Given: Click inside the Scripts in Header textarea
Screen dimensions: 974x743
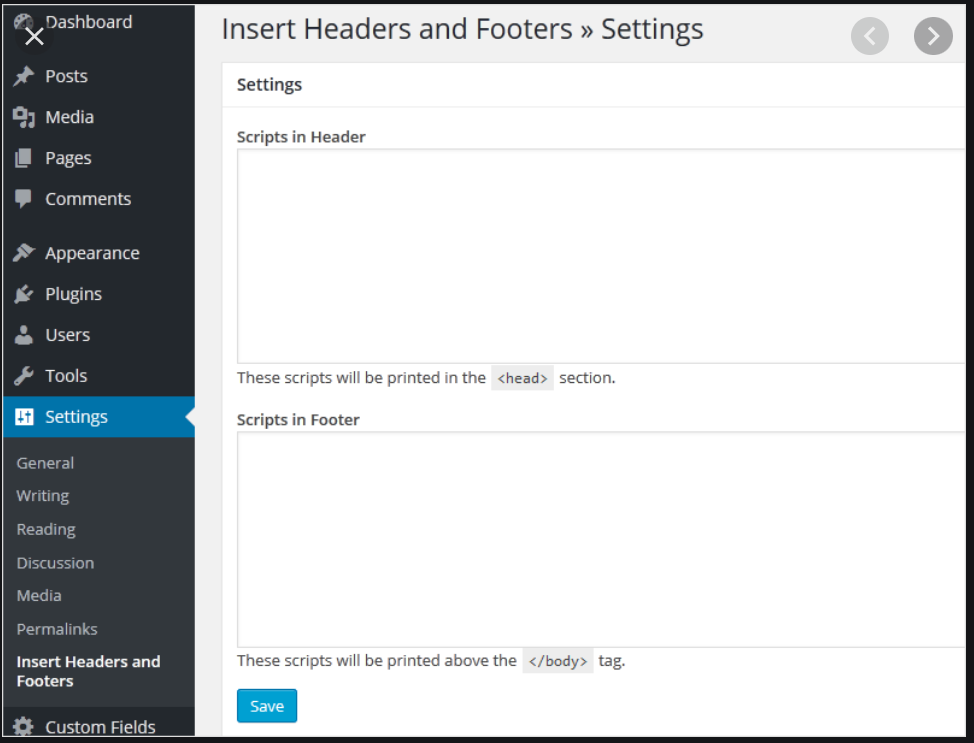Looking at the screenshot, I should 598,255.
